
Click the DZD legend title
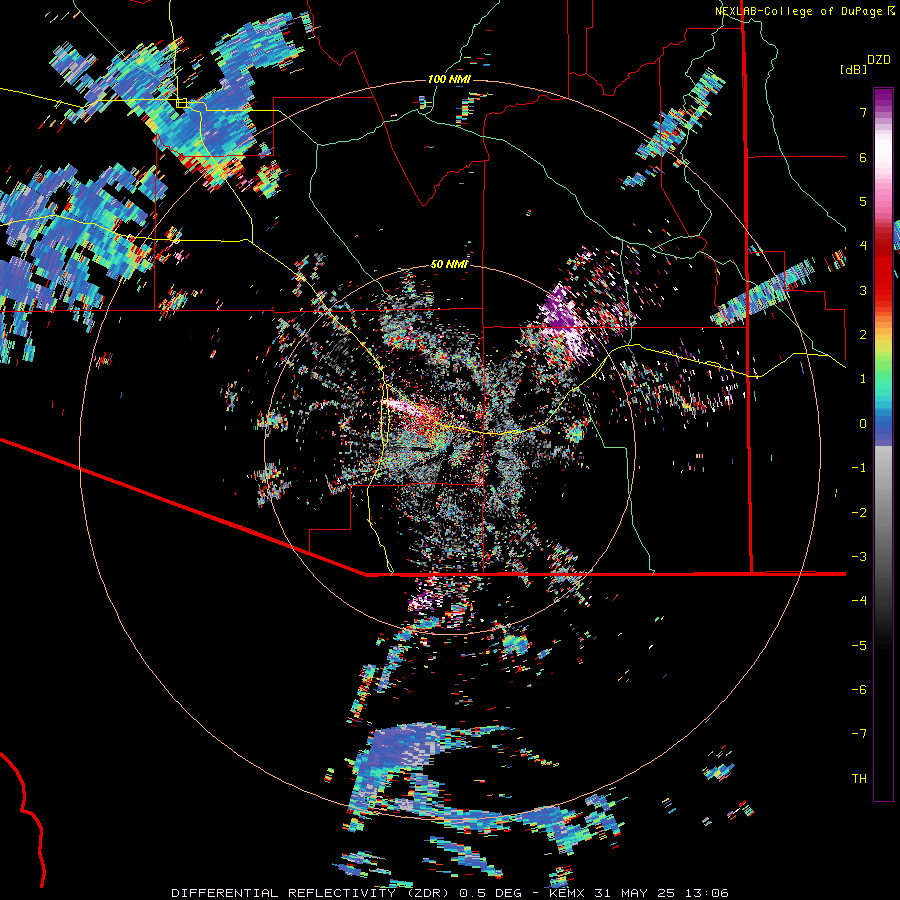click(879, 60)
